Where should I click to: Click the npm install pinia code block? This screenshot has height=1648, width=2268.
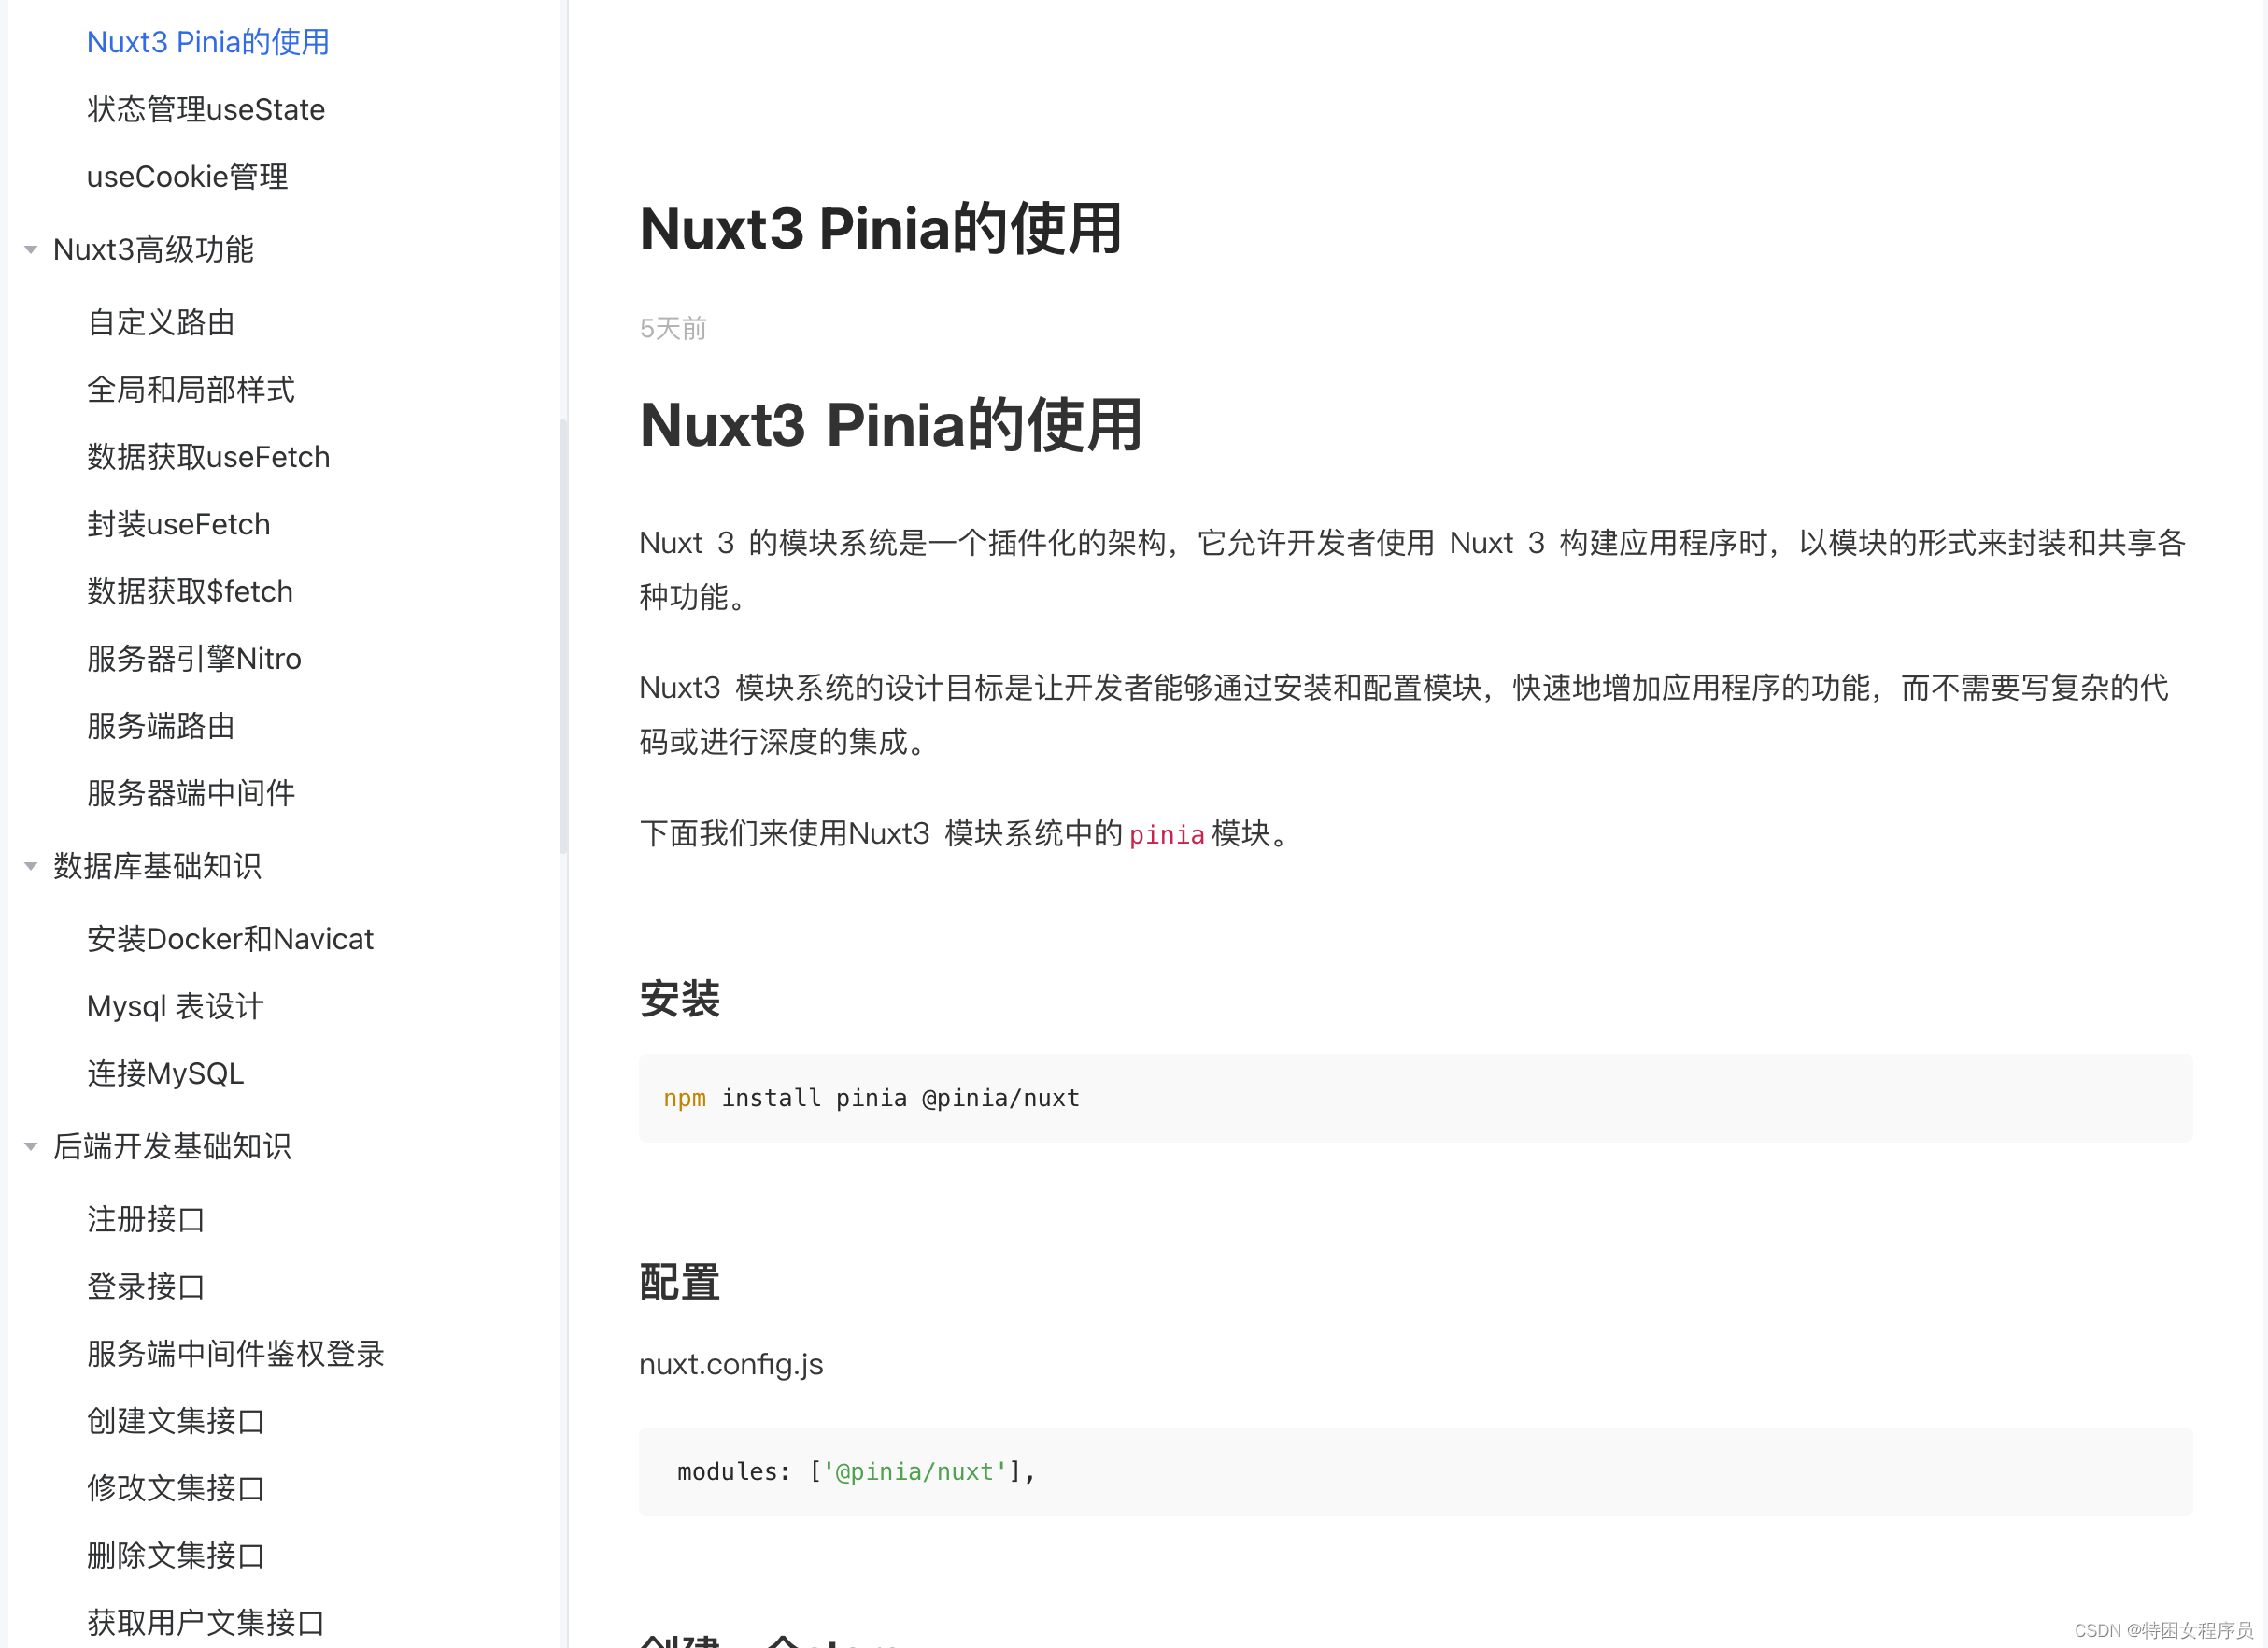click(x=1415, y=1097)
